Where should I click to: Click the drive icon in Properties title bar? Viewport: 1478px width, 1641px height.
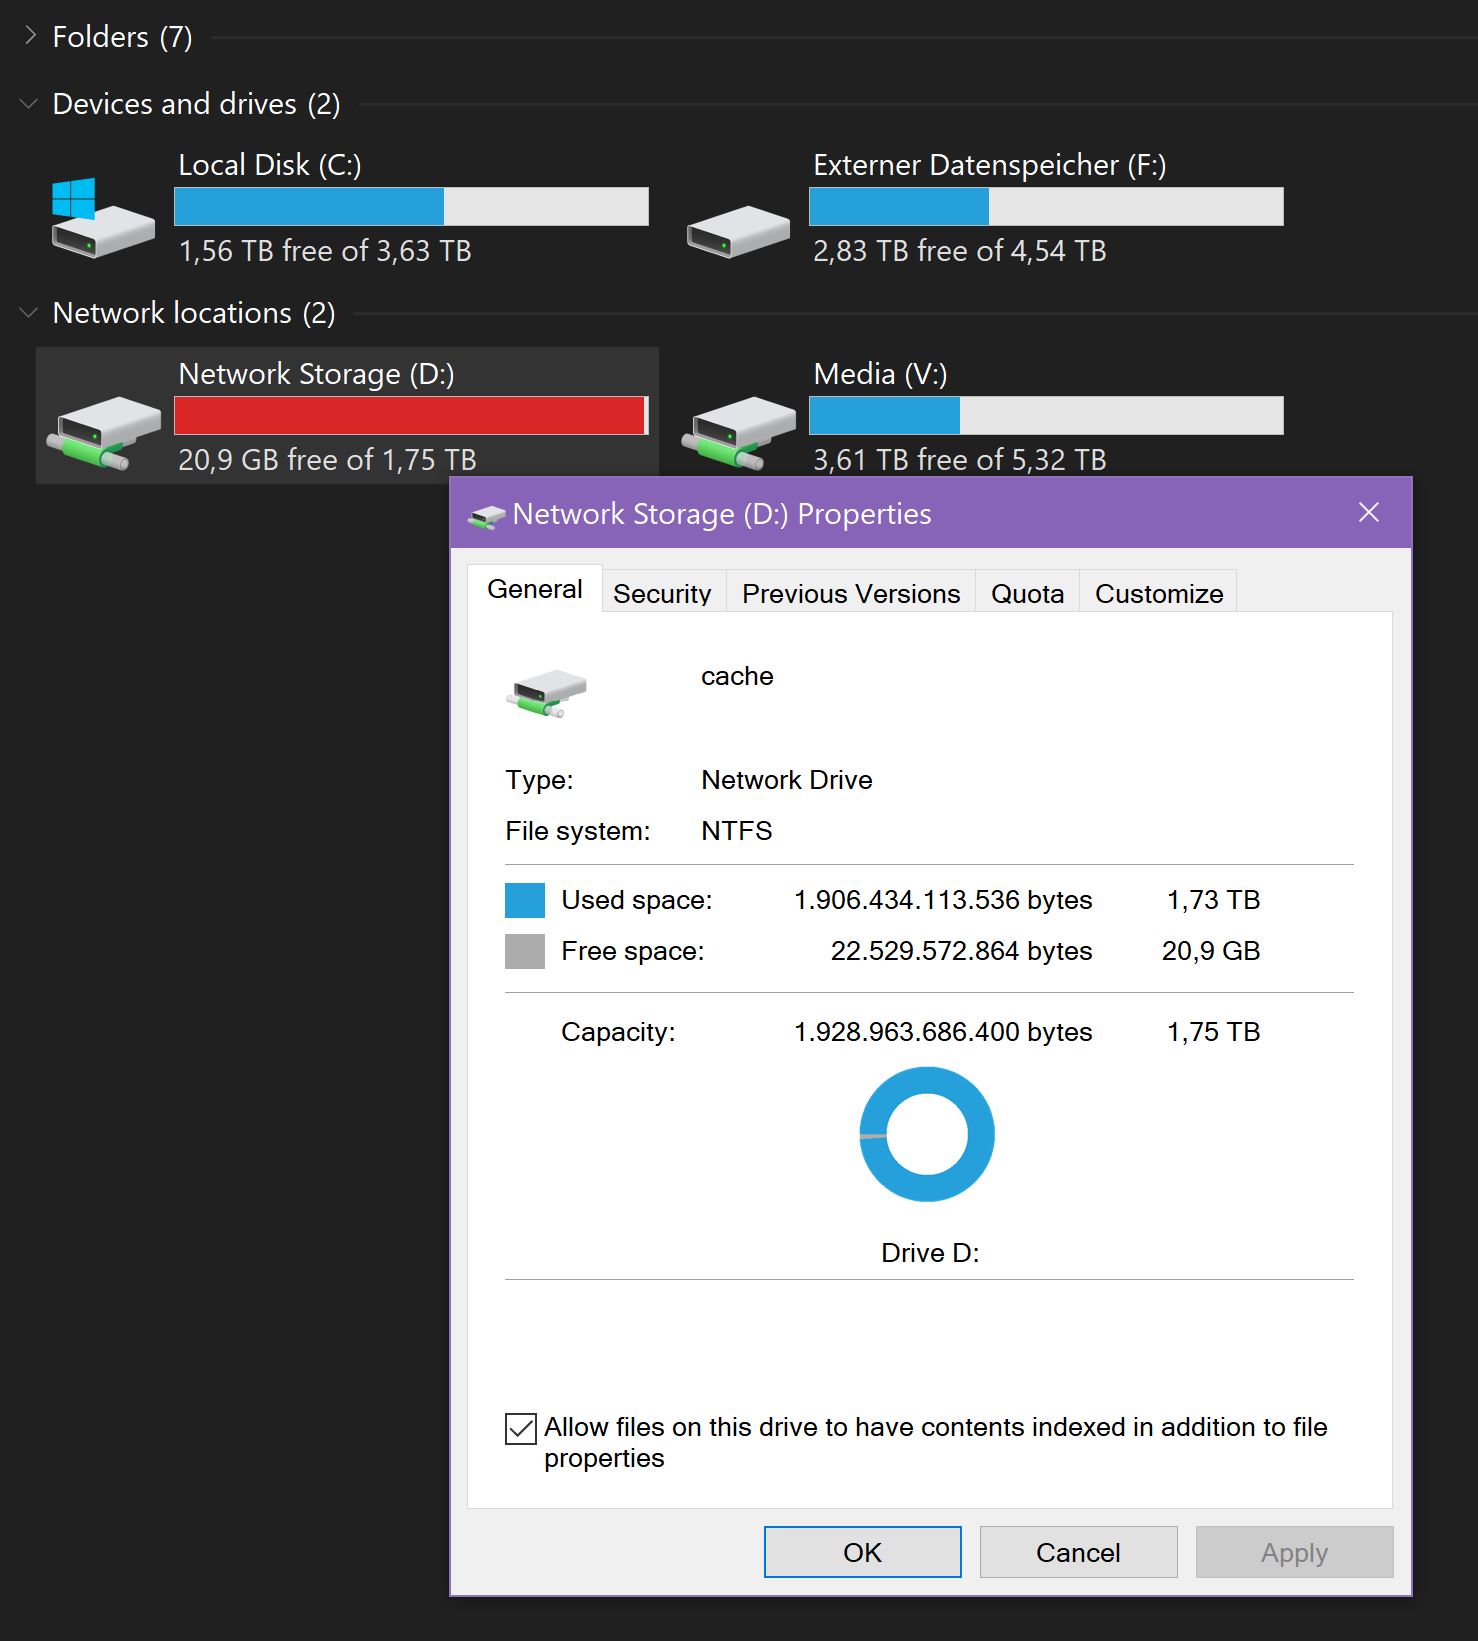point(487,516)
